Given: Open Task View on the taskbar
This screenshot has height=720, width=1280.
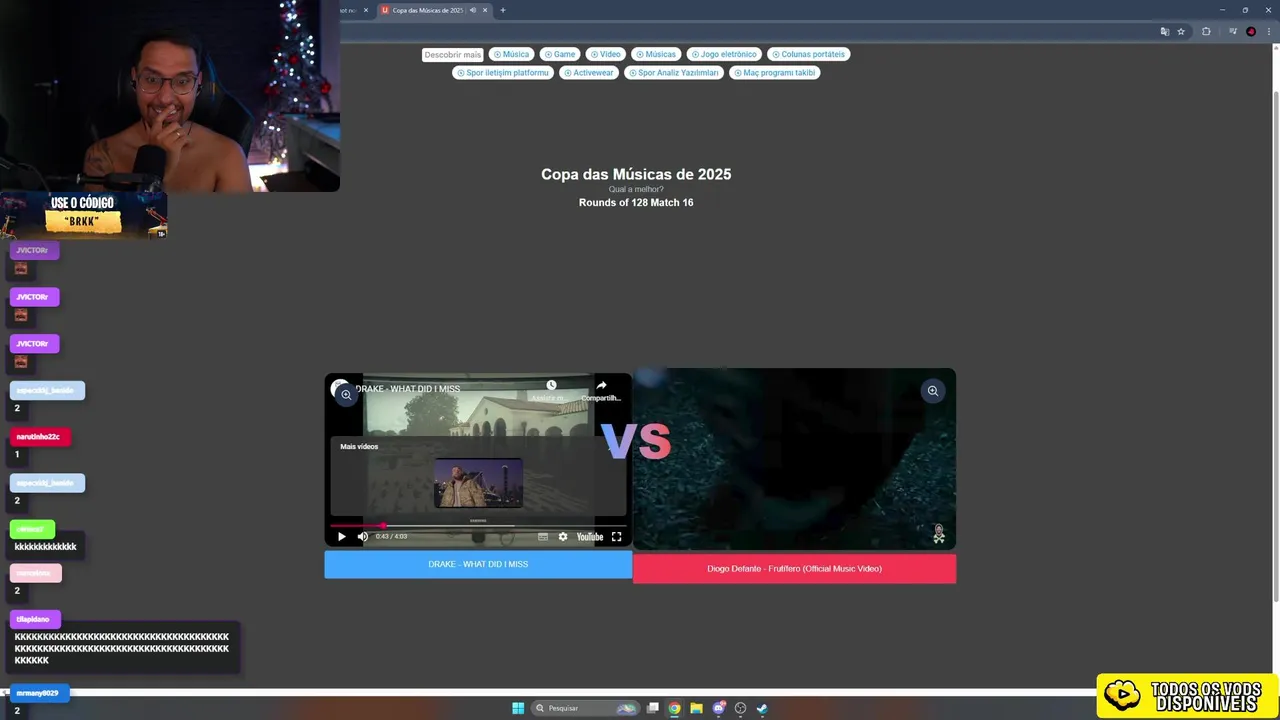Looking at the screenshot, I should (x=653, y=708).
